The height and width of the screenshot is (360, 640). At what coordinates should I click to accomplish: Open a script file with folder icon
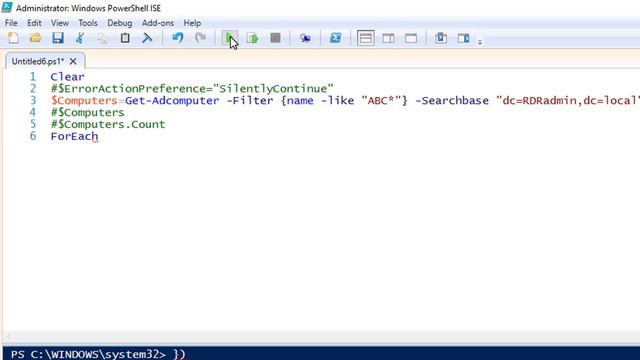tap(36, 38)
